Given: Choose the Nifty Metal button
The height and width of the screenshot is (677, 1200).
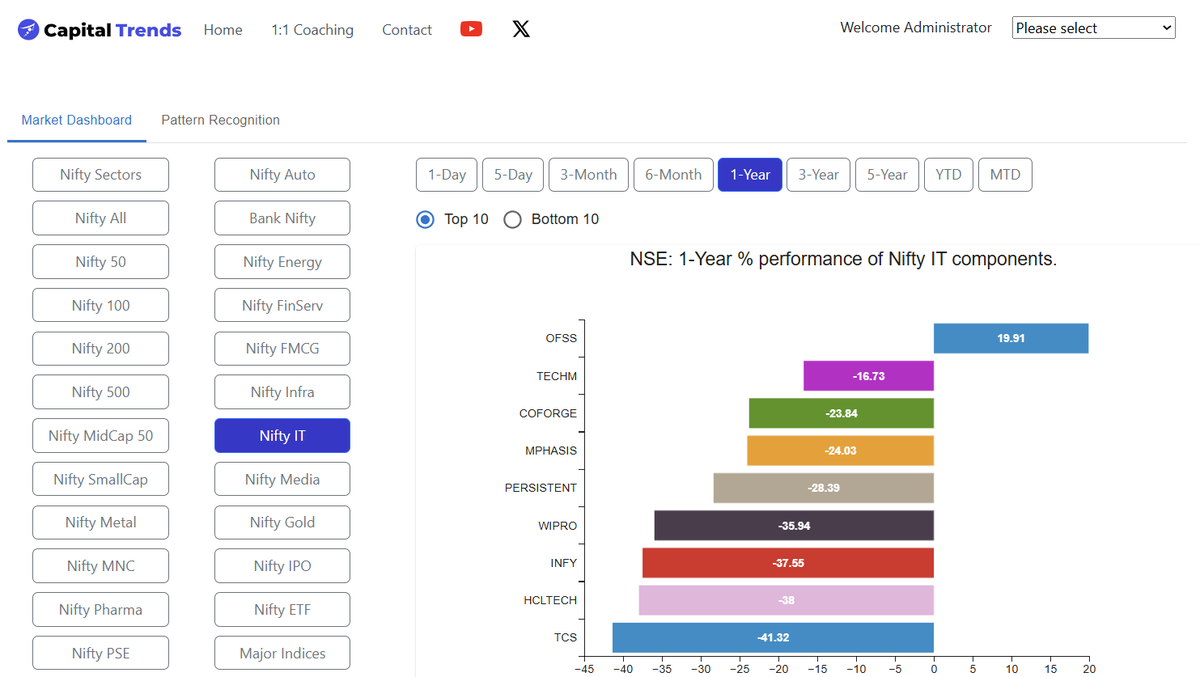Looking at the screenshot, I should pos(101,523).
